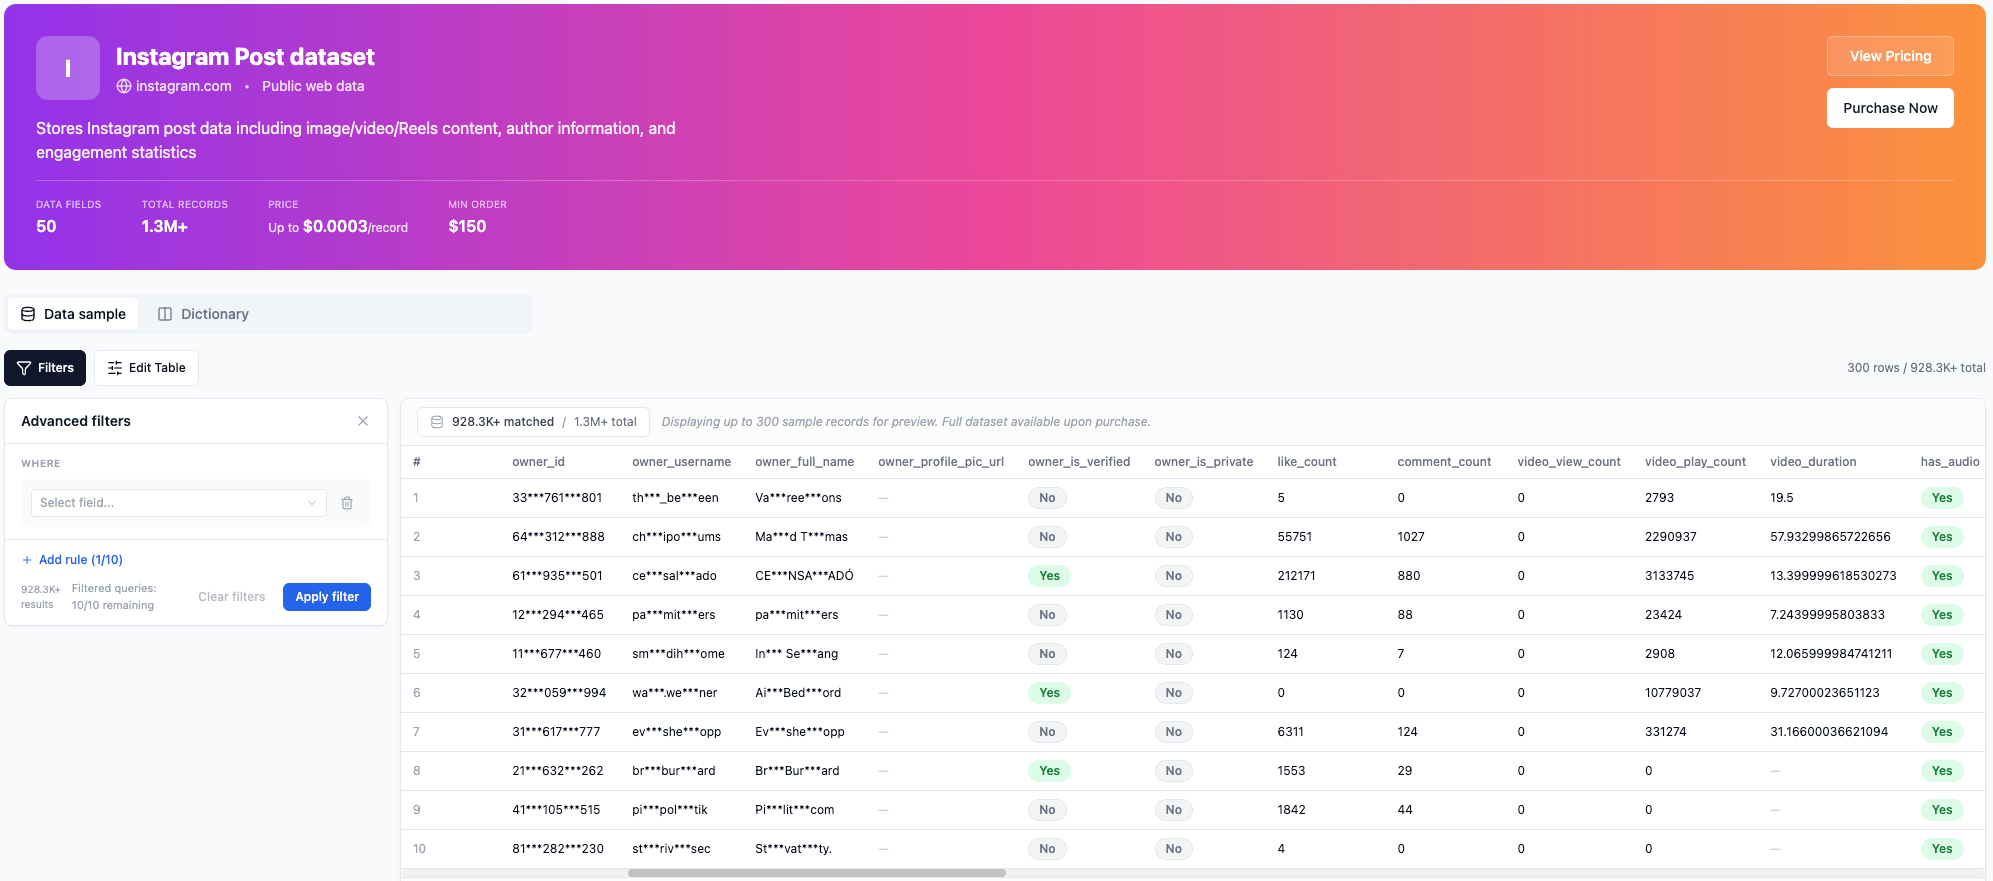Click the database icon in matched count chip
The image size is (1993, 881).
tap(437, 422)
